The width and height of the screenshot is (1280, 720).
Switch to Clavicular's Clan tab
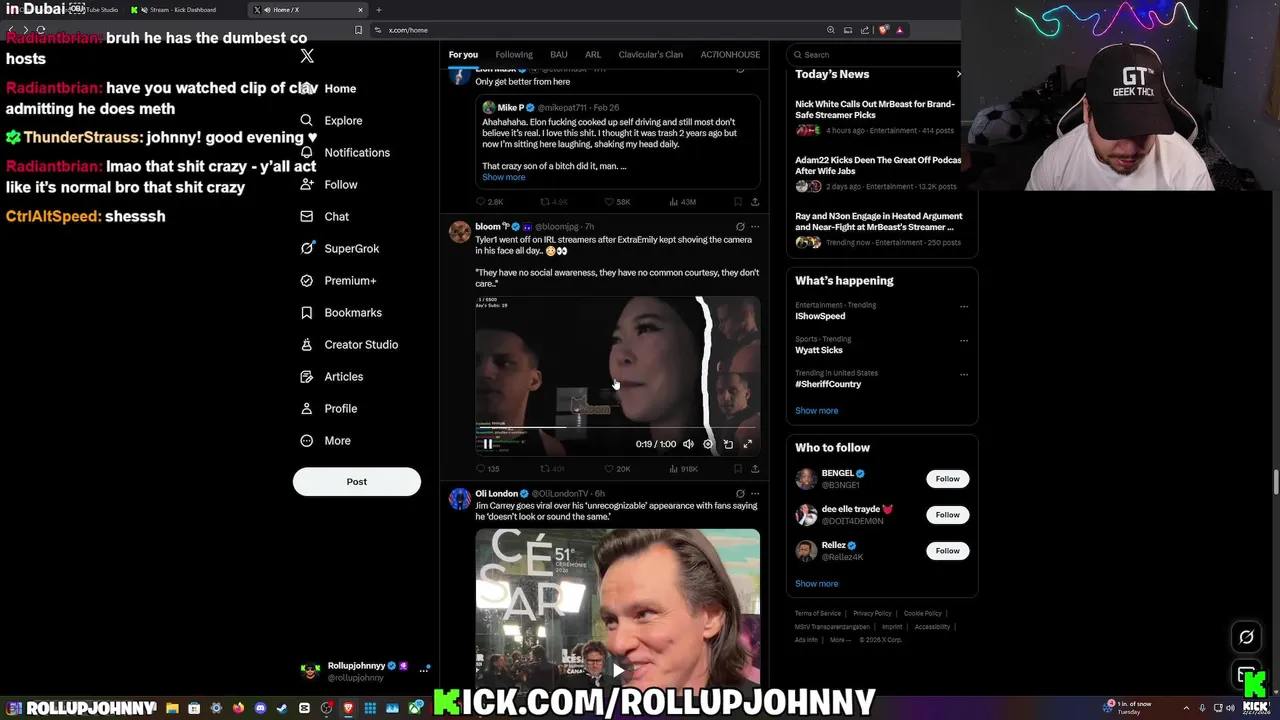click(x=651, y=55)
